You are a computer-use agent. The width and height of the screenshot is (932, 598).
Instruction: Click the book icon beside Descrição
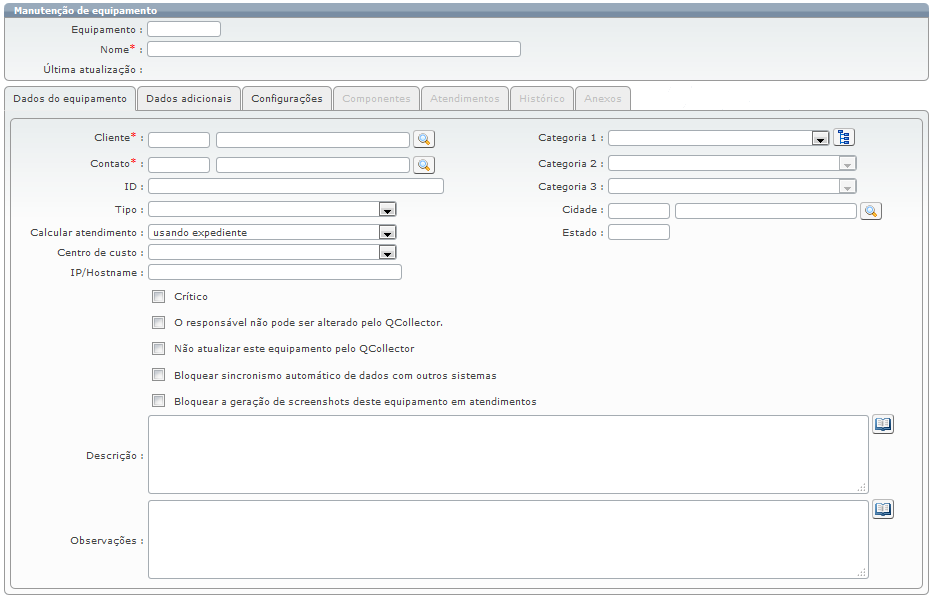[x=883, y=425]
